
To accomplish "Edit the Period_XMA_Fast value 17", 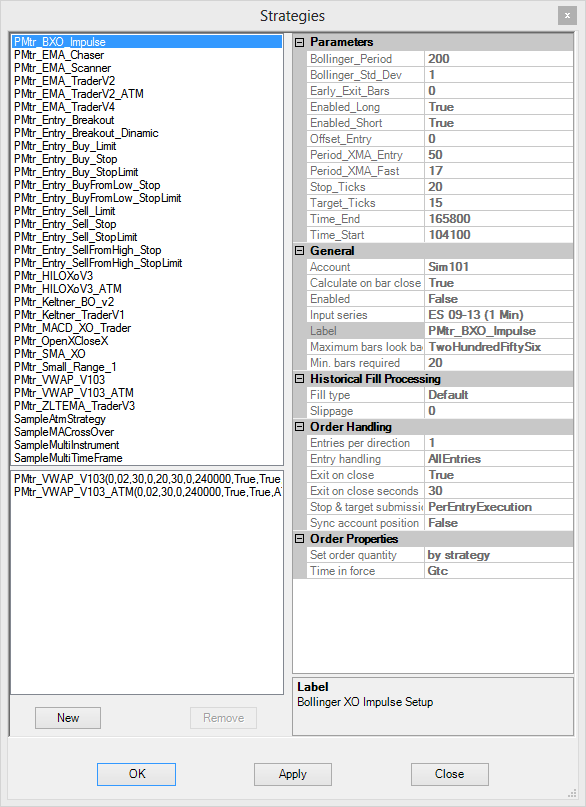I will (x=499, y=170).
